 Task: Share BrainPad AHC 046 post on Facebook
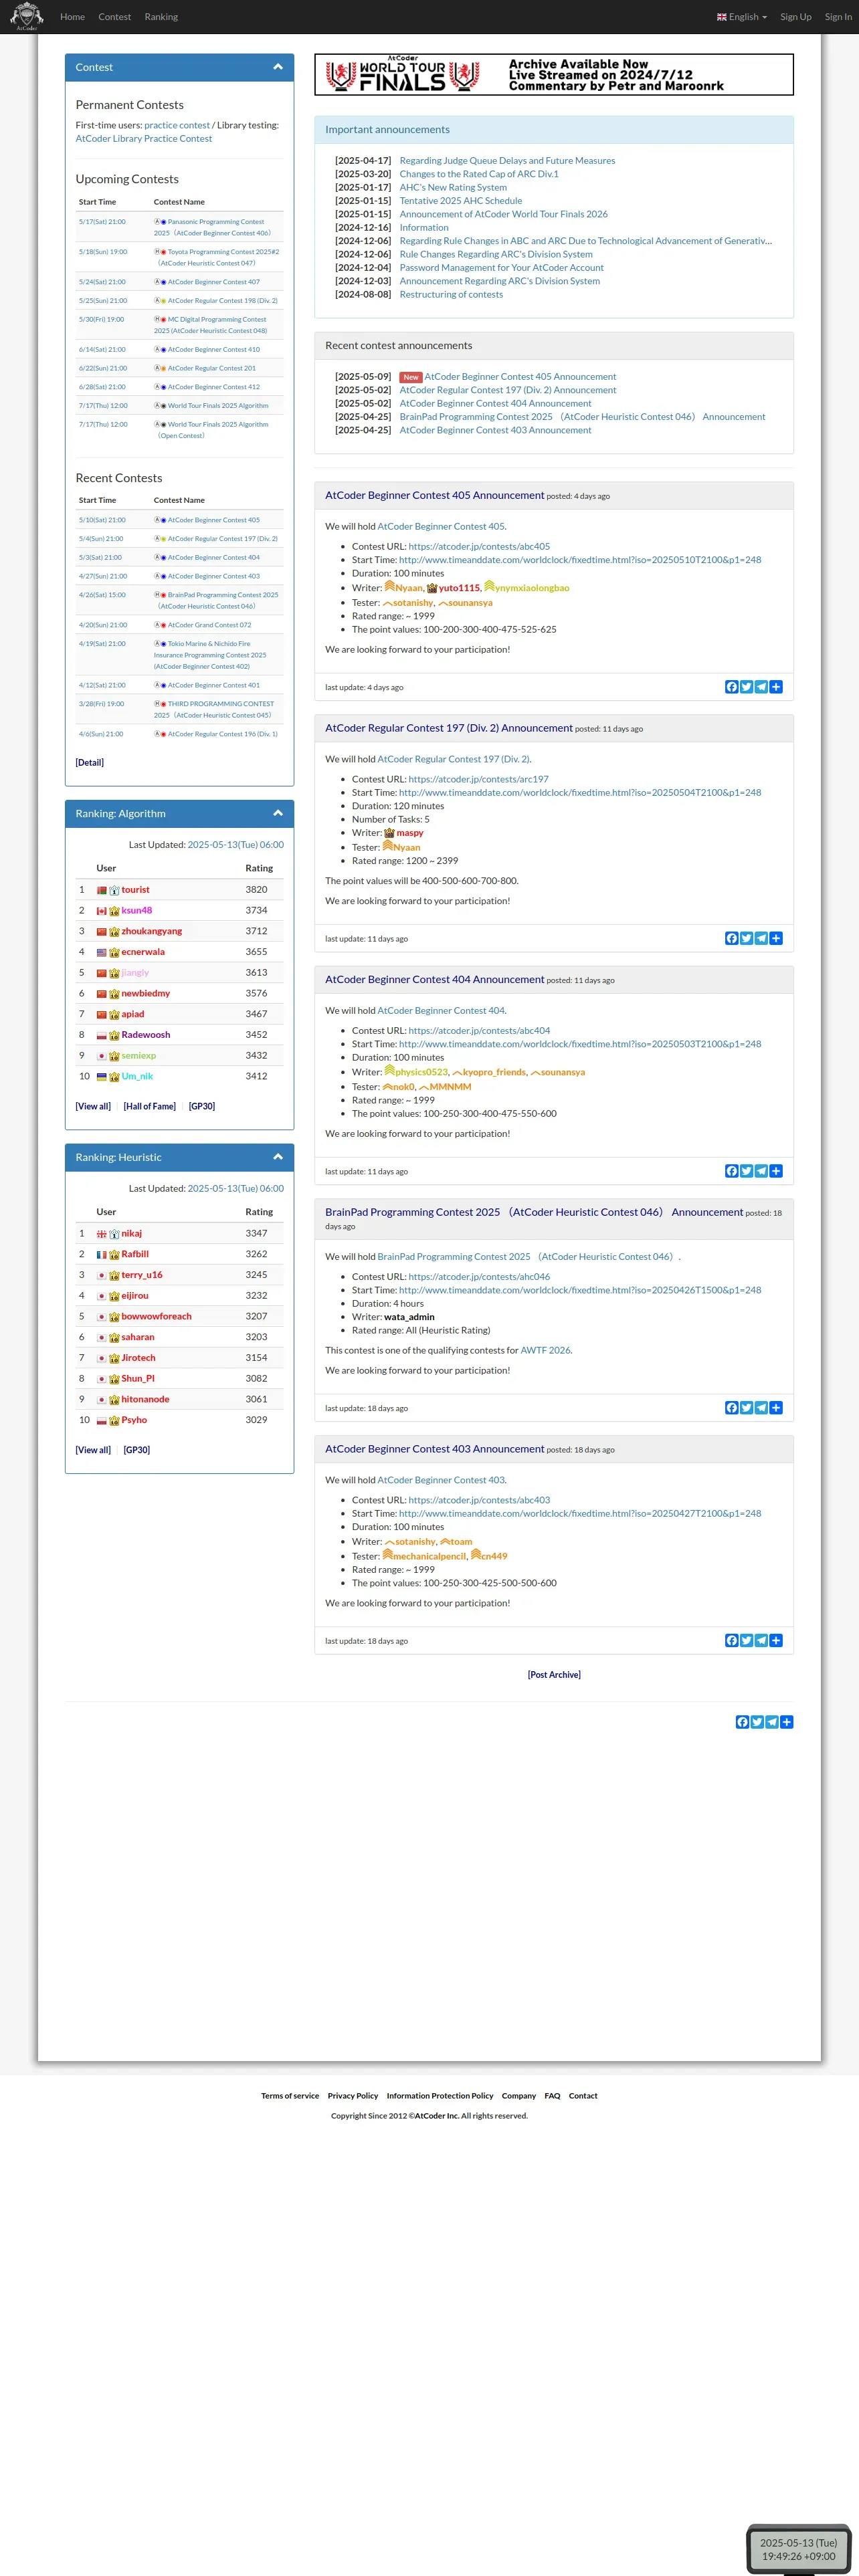pyautogui.click(x=731, y=1408)
